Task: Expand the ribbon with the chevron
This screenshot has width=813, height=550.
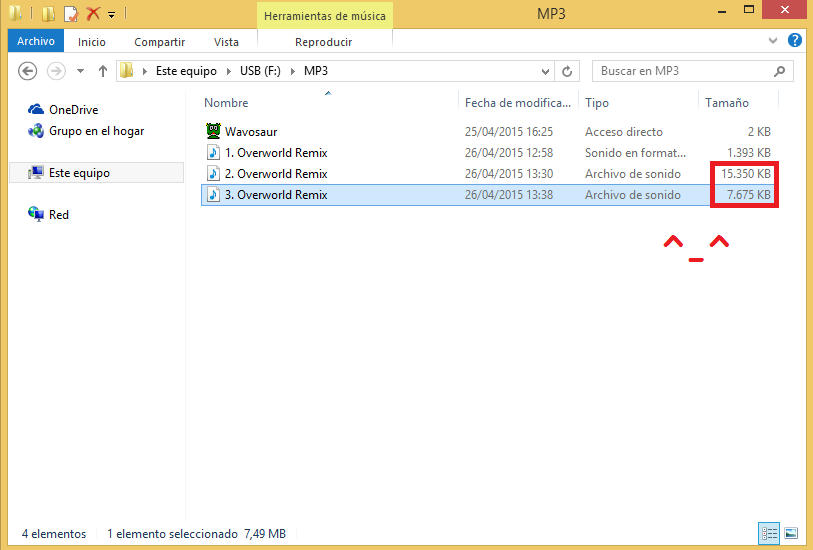Action: point(773,41)
